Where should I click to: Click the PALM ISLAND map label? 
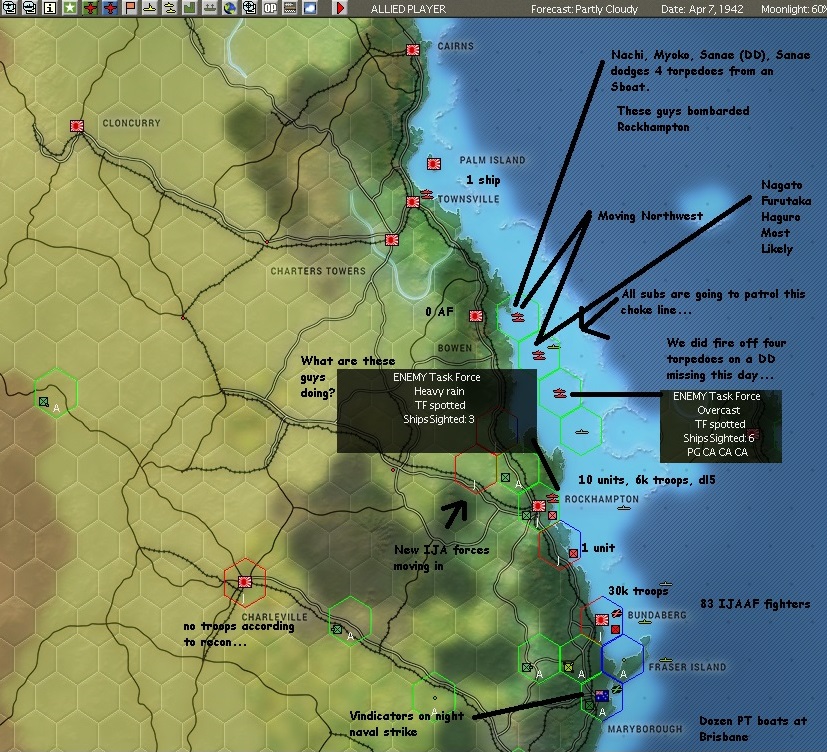point(492,160)
